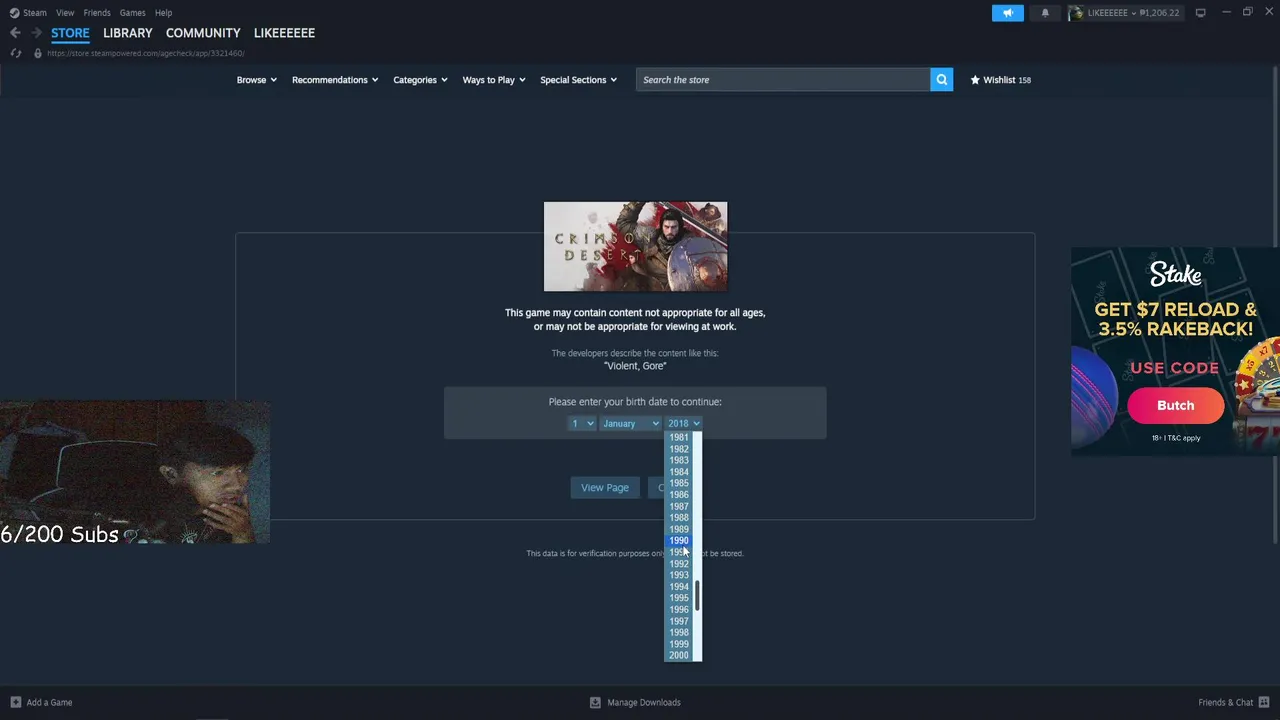The width and height of the screenshot is (1280, 720).
Task: Select 1986 in year list
Action: [x=679, y=495]
